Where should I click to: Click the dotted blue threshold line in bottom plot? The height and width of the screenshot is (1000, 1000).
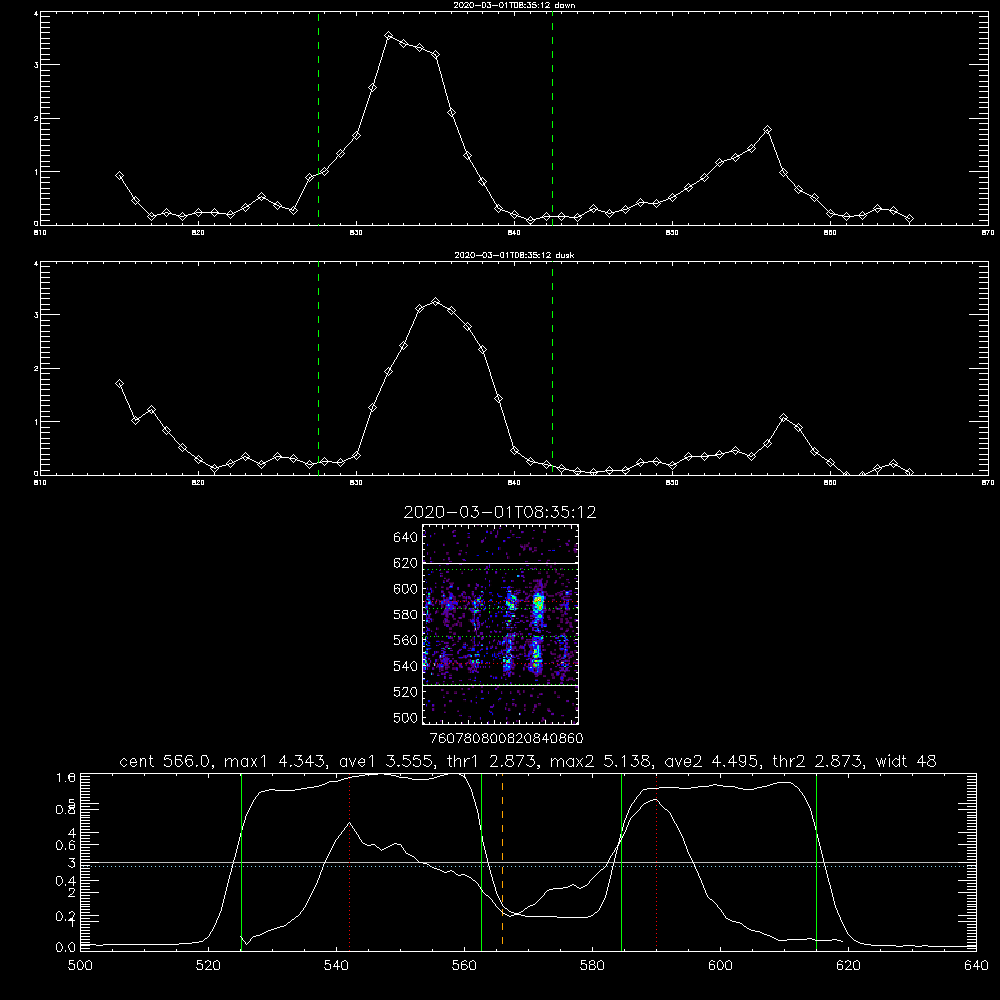527,866
